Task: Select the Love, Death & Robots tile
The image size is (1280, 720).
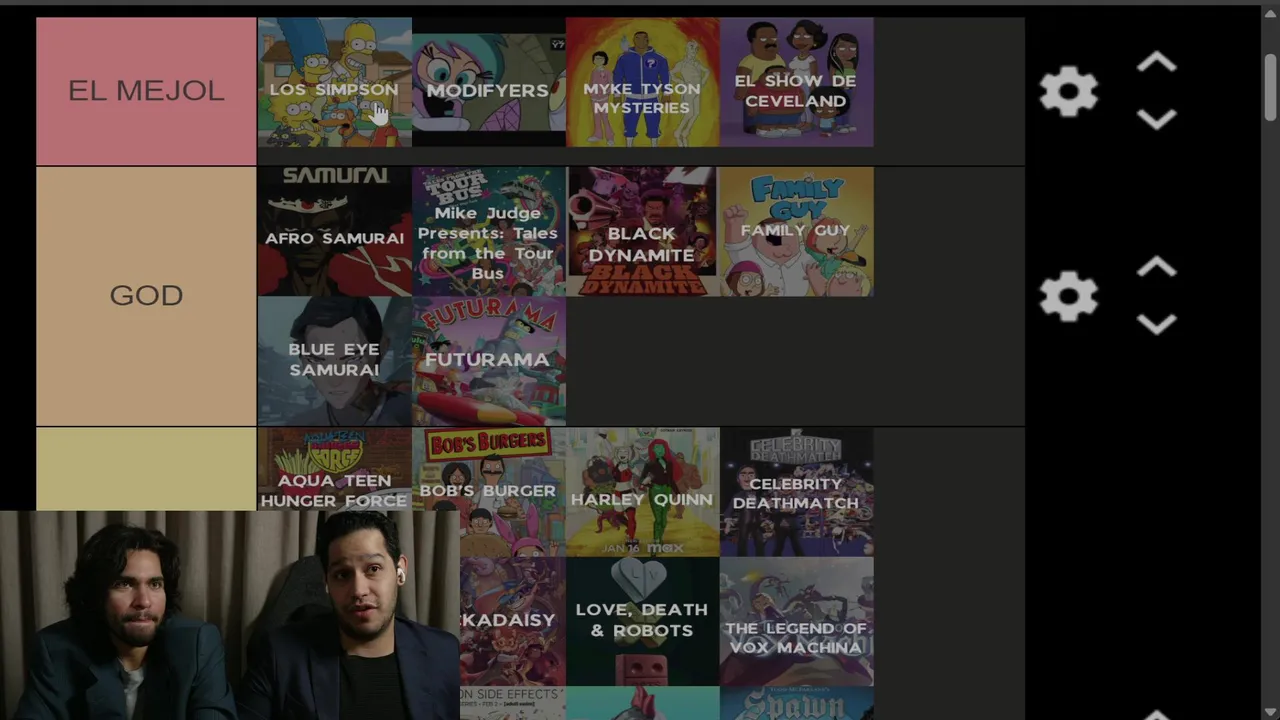Action: [x=642, y=621]
